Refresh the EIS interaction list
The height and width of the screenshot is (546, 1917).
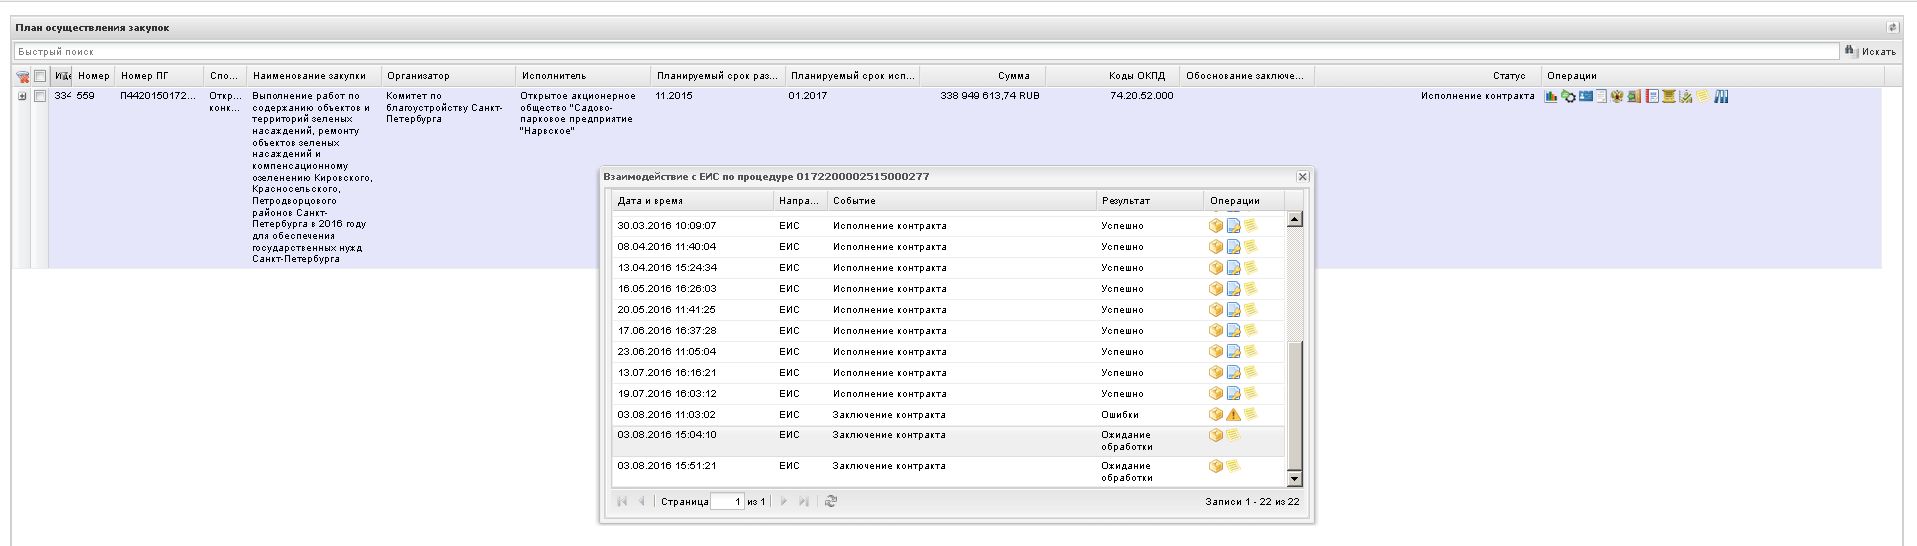[x=830, y=501]
